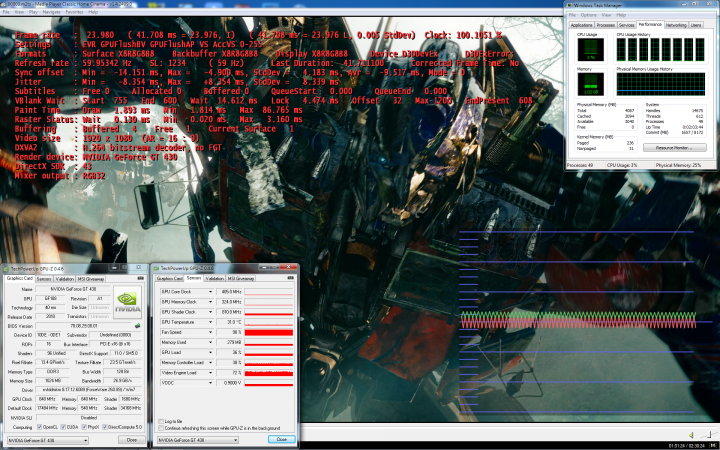Open the Memory Controller Load sensor dropdown
This screenshot has width=720, height=450.
tap(210, 362)
